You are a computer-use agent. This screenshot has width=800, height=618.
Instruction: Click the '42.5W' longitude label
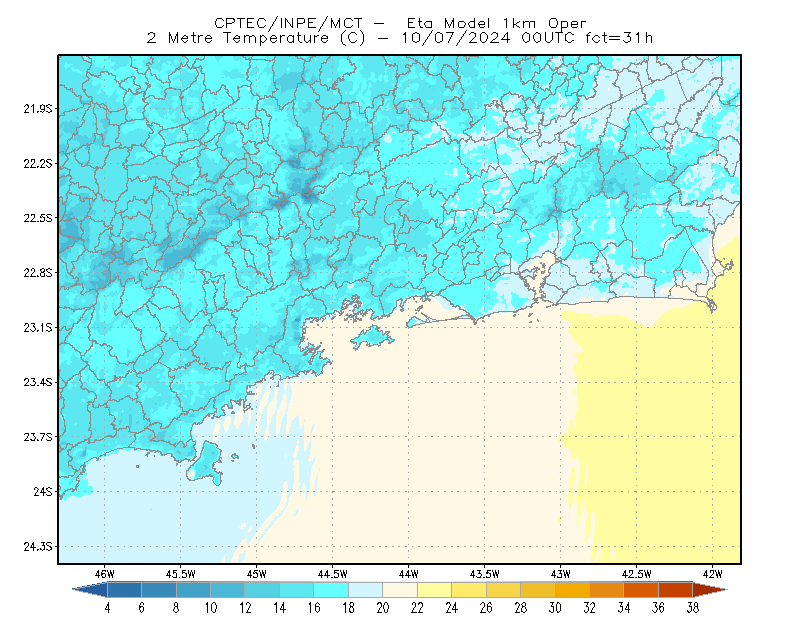pyautogui.click(x=636, y=574)
